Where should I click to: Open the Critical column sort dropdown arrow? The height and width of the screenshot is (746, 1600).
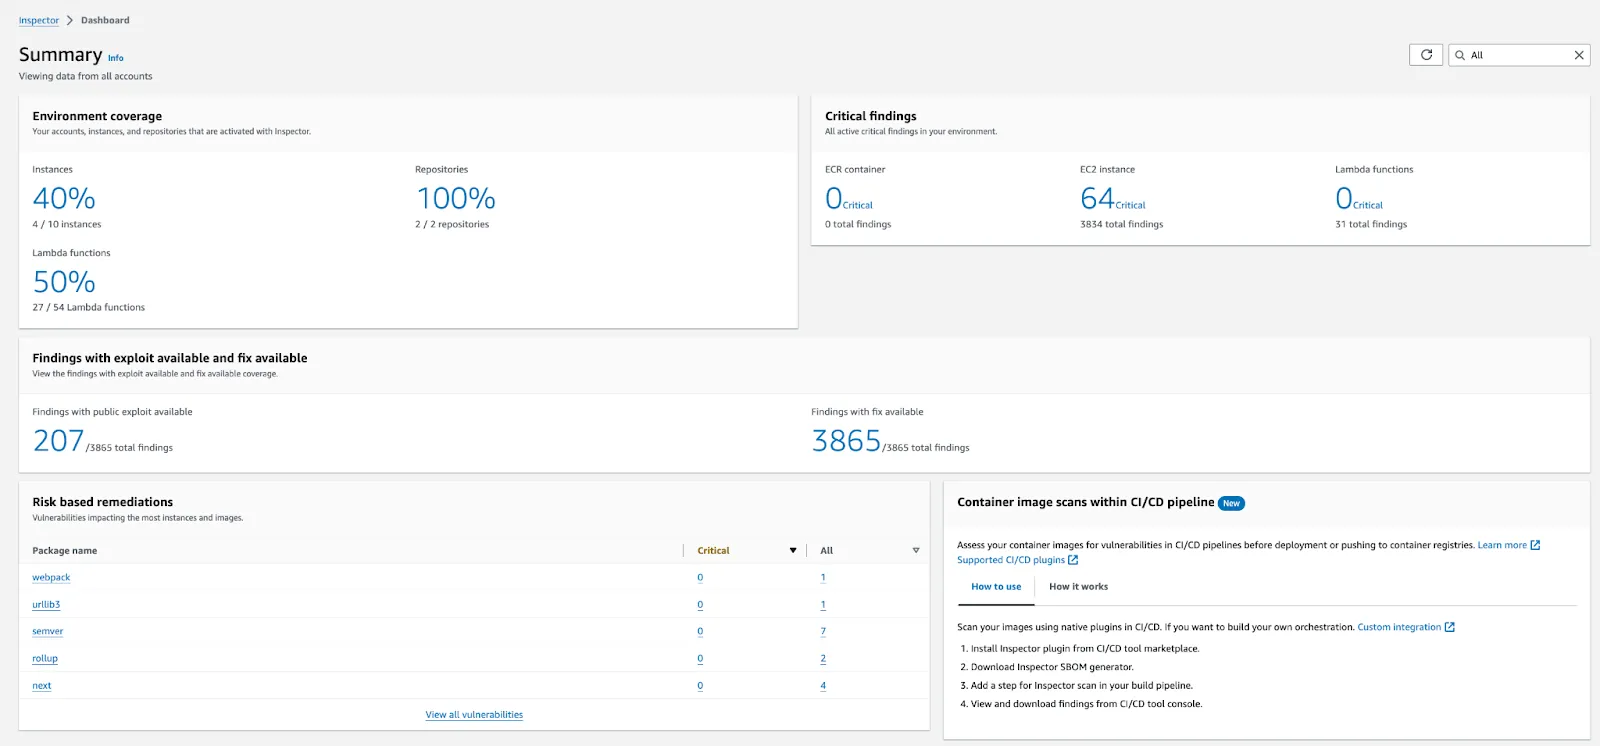click(793, 551)
